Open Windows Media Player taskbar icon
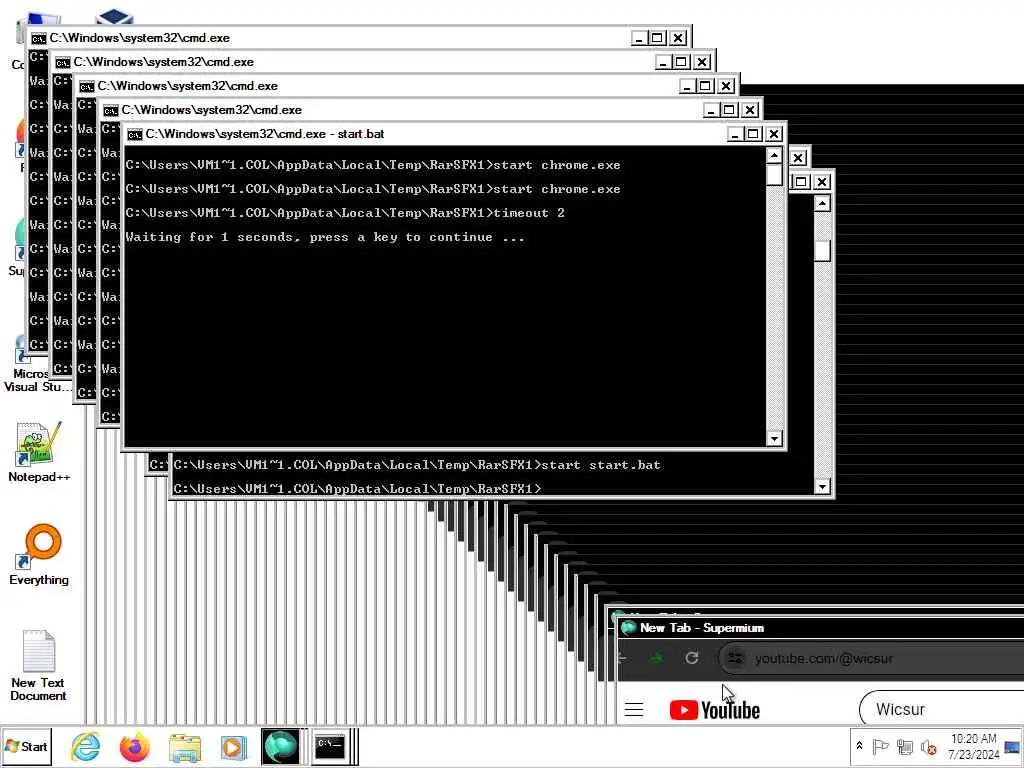Screen dimensions: 1024x768 click(233, 747)
